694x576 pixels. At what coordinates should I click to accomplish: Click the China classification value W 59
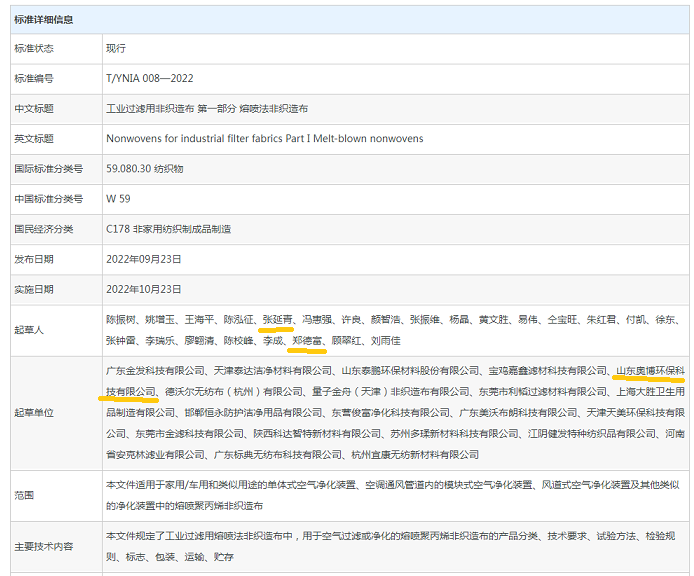coord(118,199)
